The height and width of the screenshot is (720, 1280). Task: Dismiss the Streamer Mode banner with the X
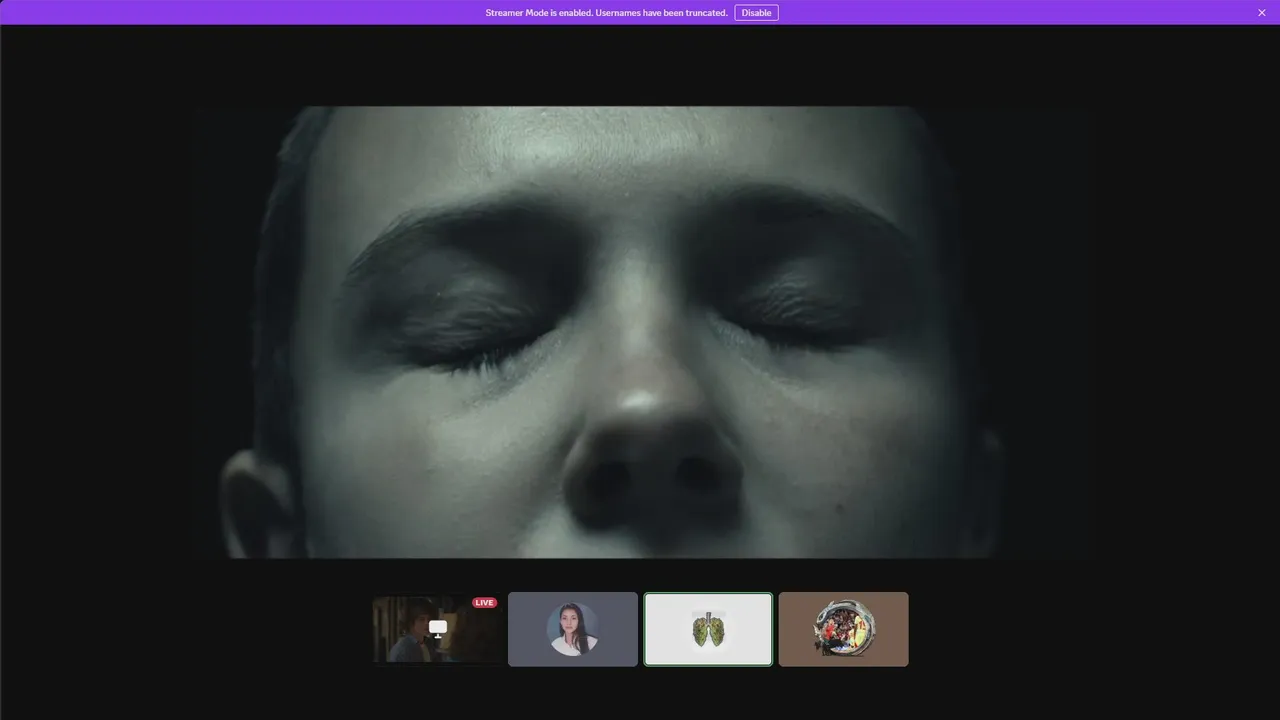click(1262, 13)
